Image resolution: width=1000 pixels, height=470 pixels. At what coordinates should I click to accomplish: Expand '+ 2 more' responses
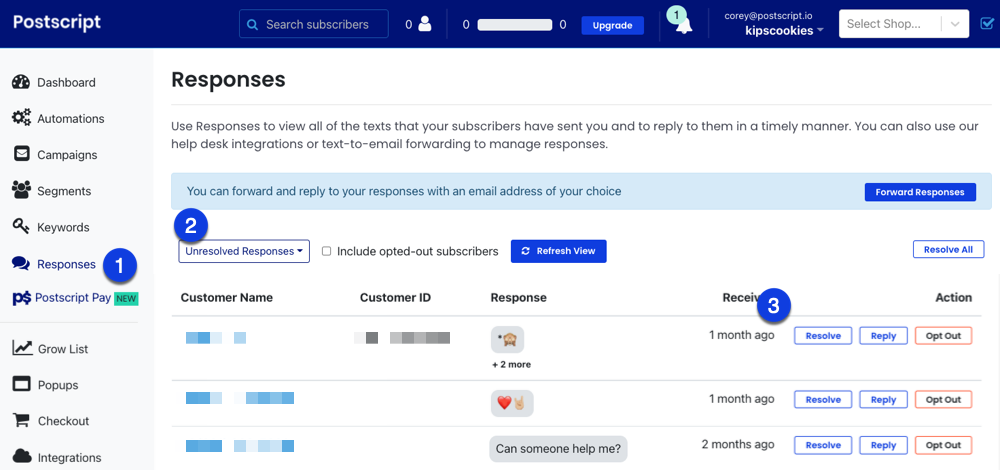(x=511, y=365)
